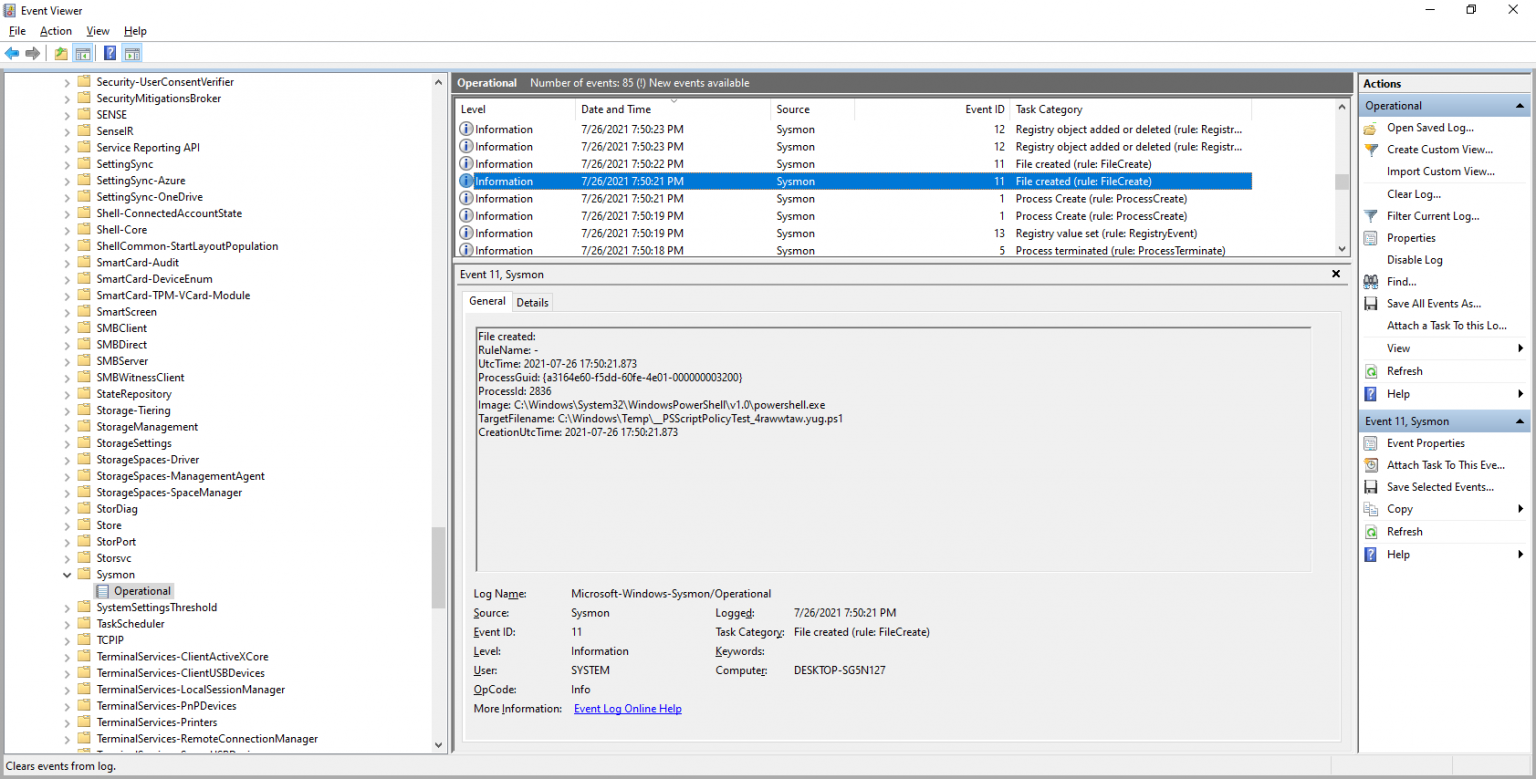Screen dimensions: 1536x779
Task: Toggle the Show/Hide Action Pane toolbar button
Action: pyautogui.click(x=132, y=53)
